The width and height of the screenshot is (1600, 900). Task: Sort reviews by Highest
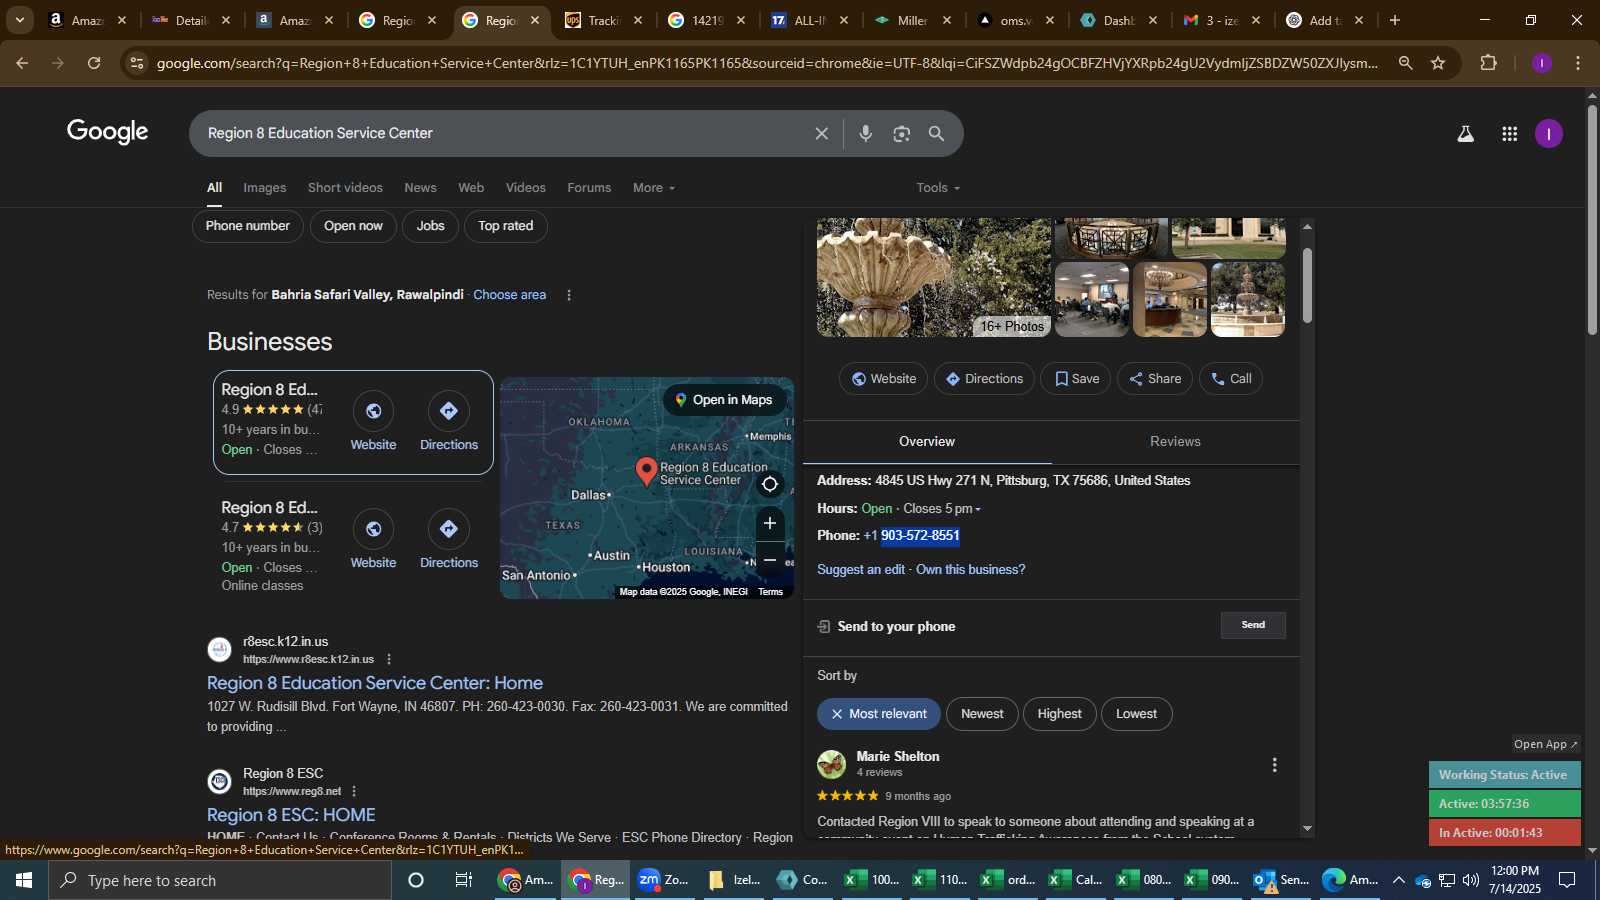pos(1059,714)
